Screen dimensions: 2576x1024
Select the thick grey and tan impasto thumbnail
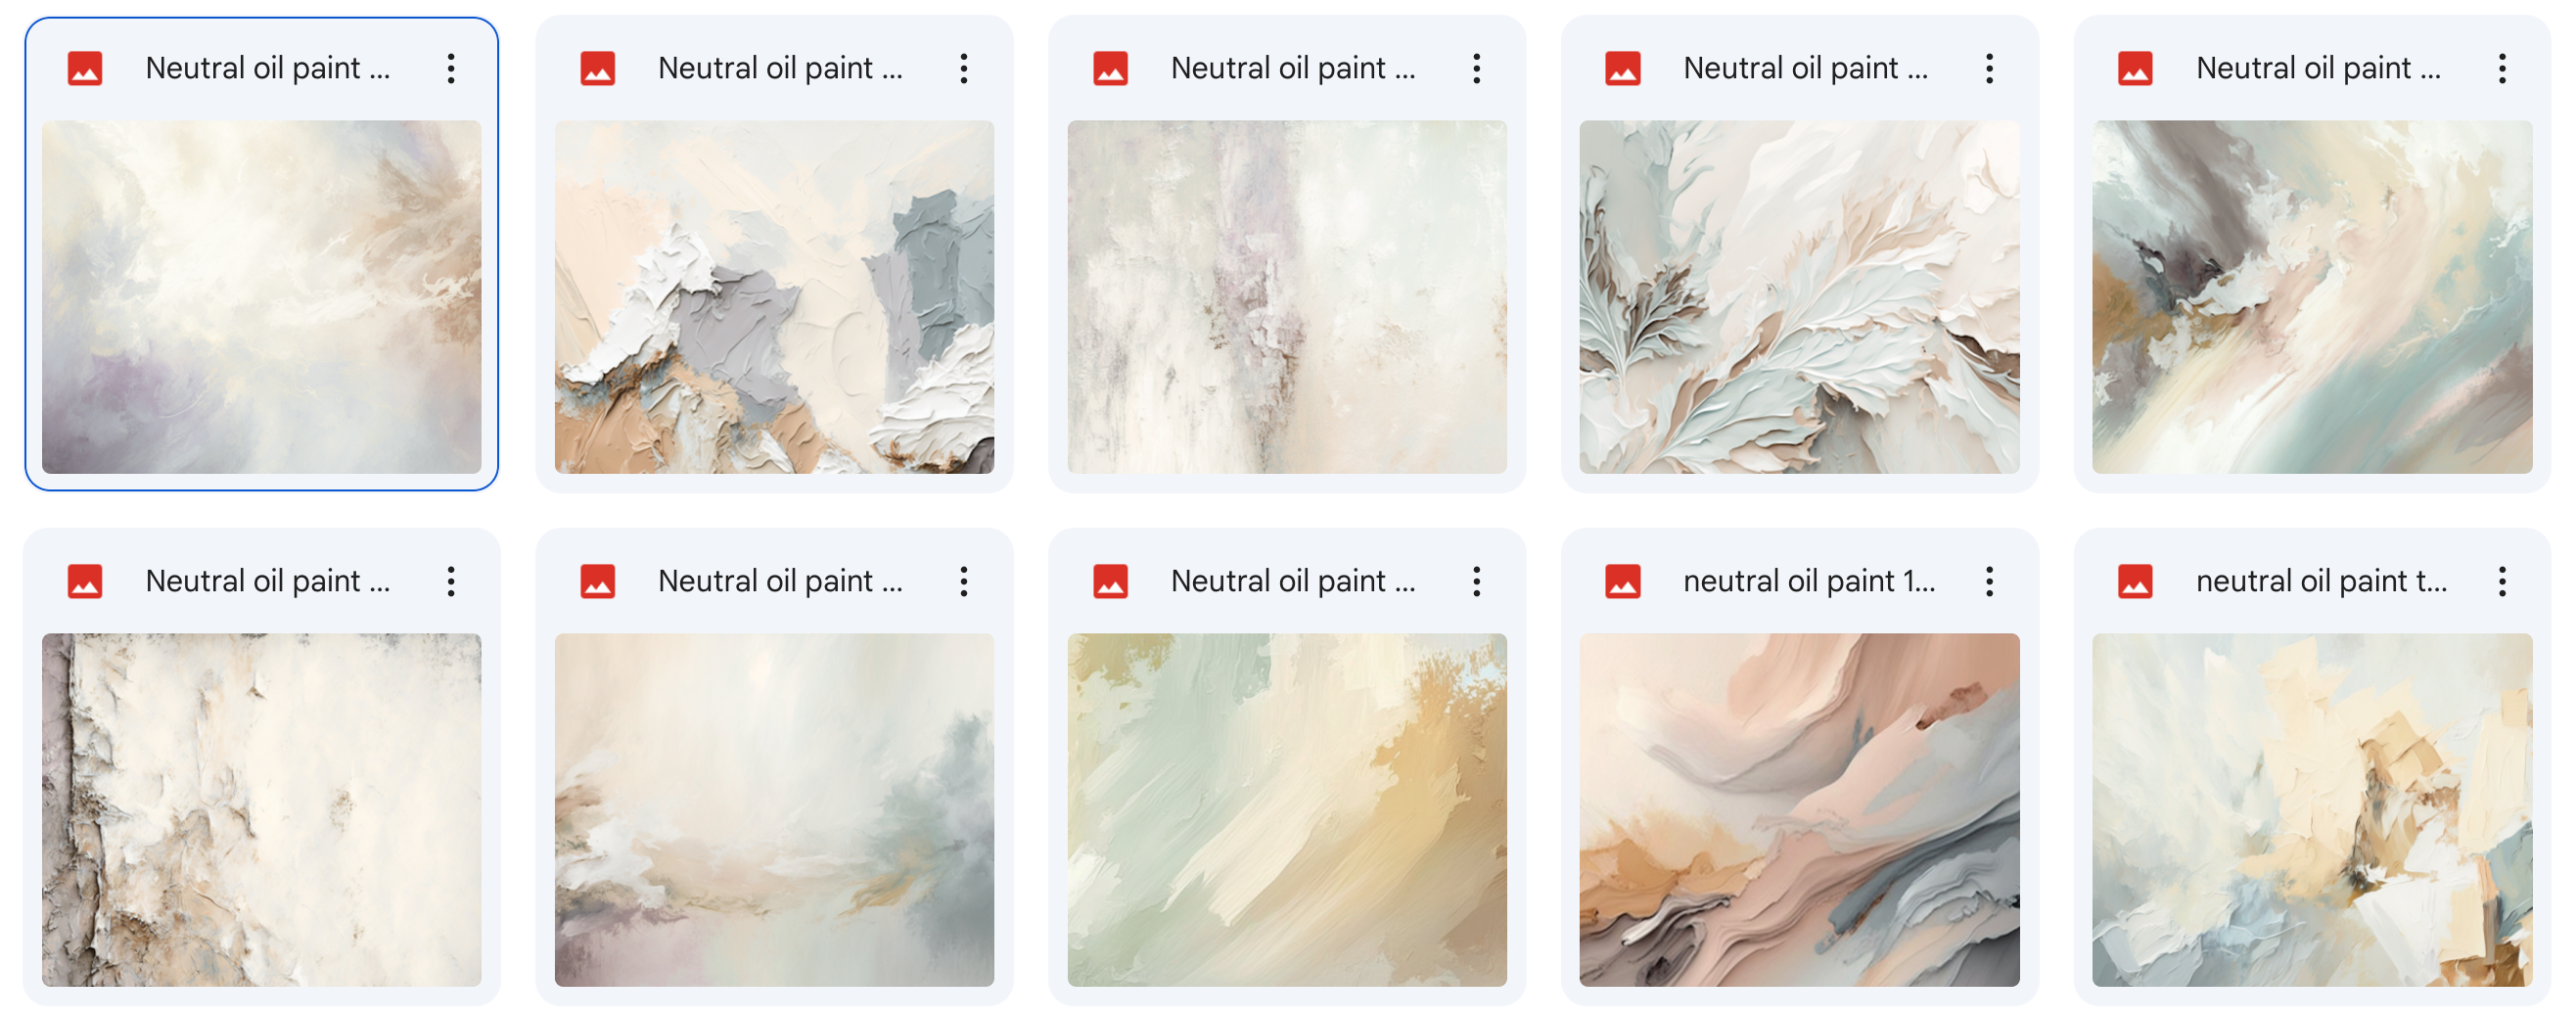click(x=774, y=297)
